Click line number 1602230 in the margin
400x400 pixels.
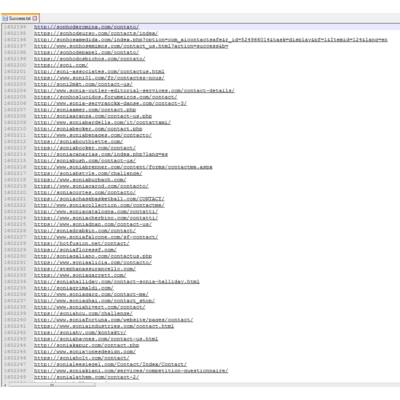[15, 256]
